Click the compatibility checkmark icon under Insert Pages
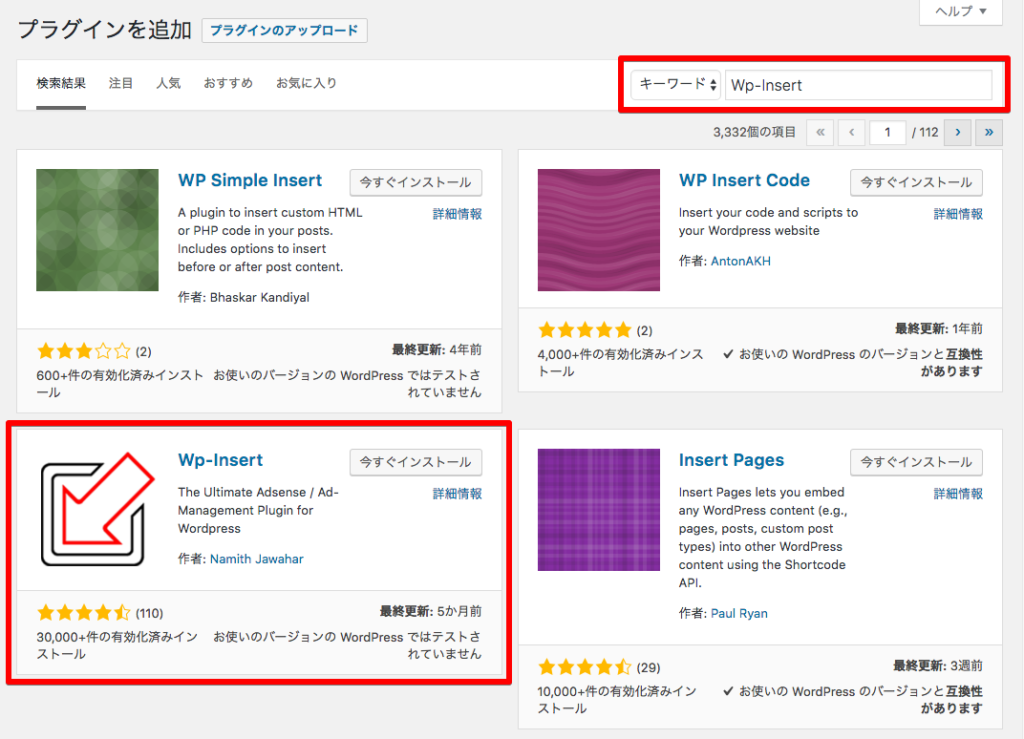This screenshot has height=739, width=1024. pyautogui.click(x=729, y=690)
